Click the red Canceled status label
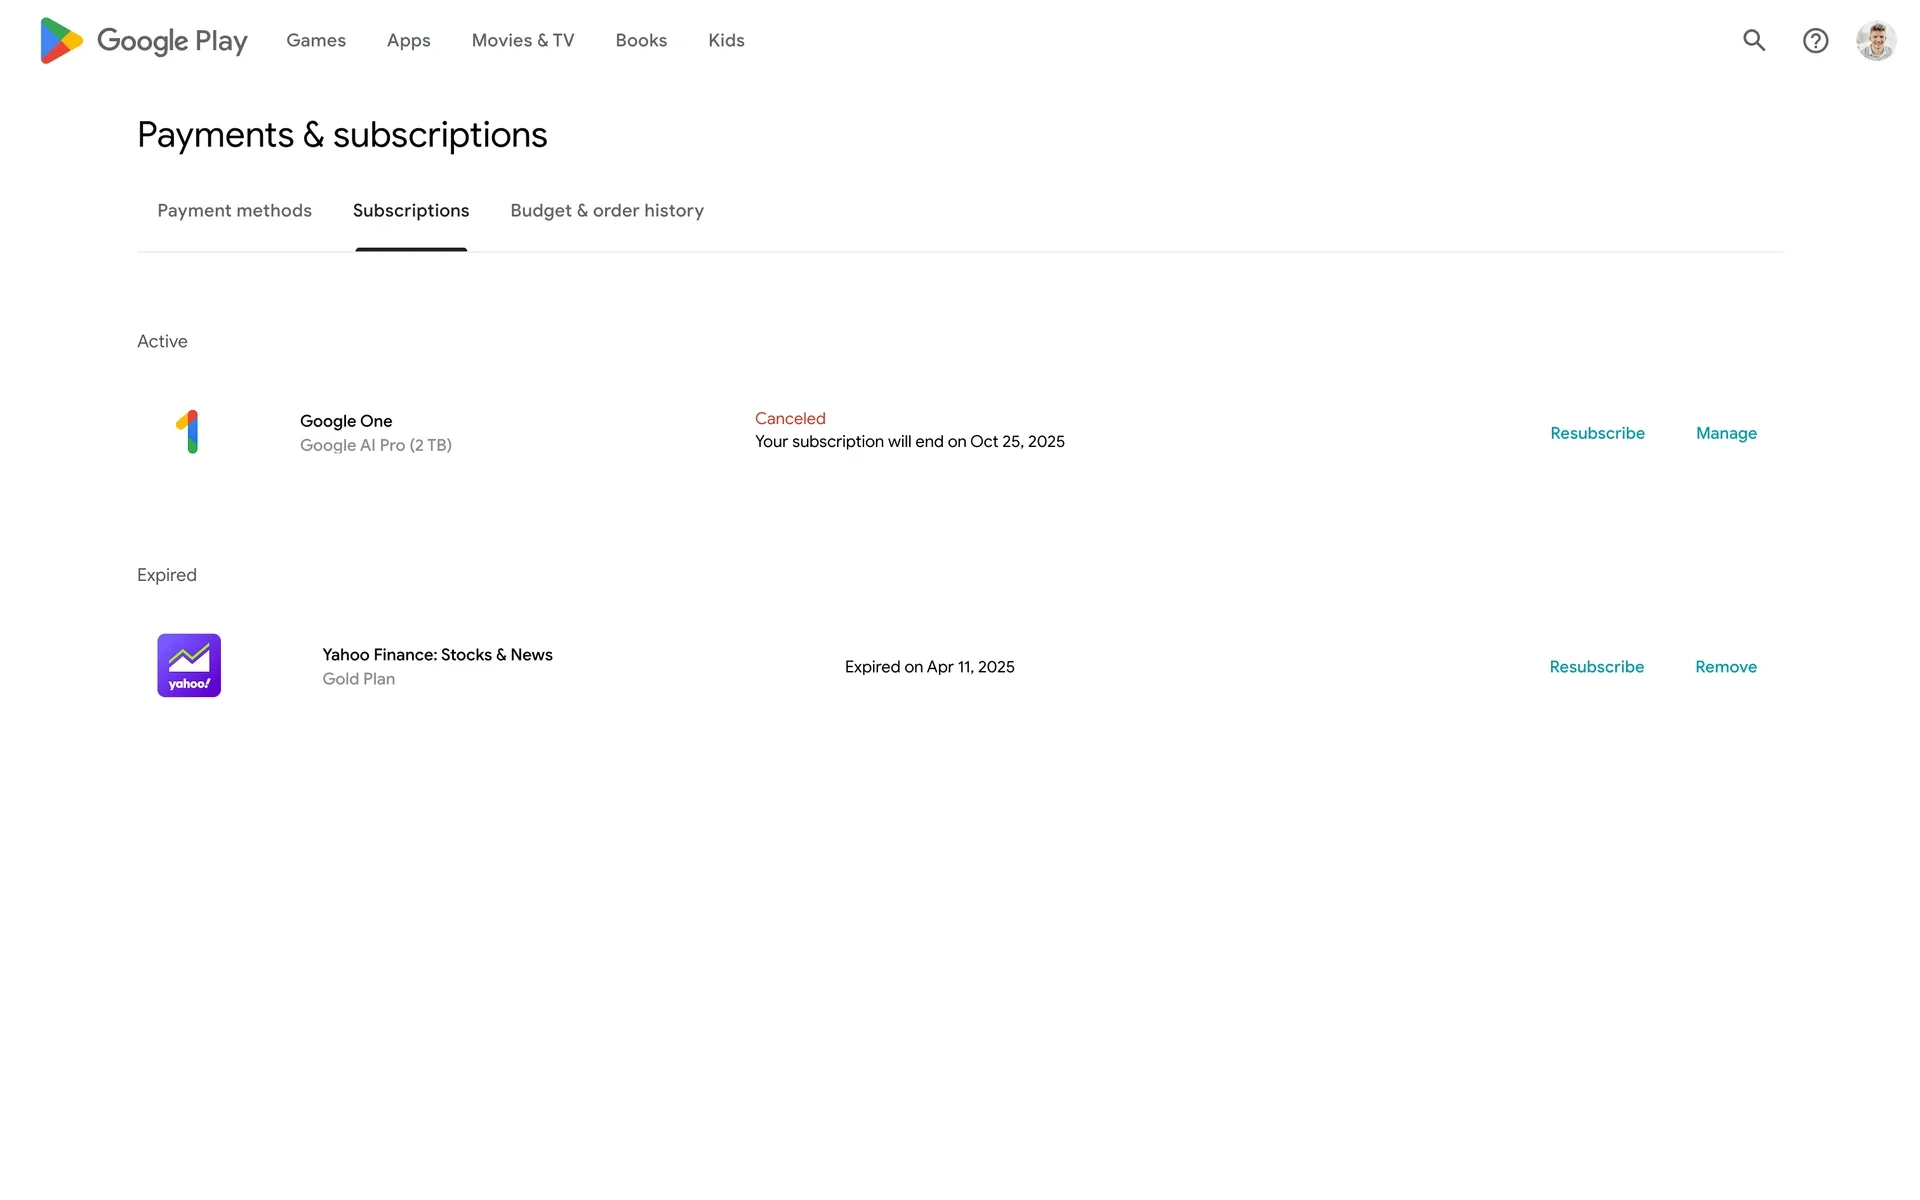1920x1200 pixels. coord(790,419)
